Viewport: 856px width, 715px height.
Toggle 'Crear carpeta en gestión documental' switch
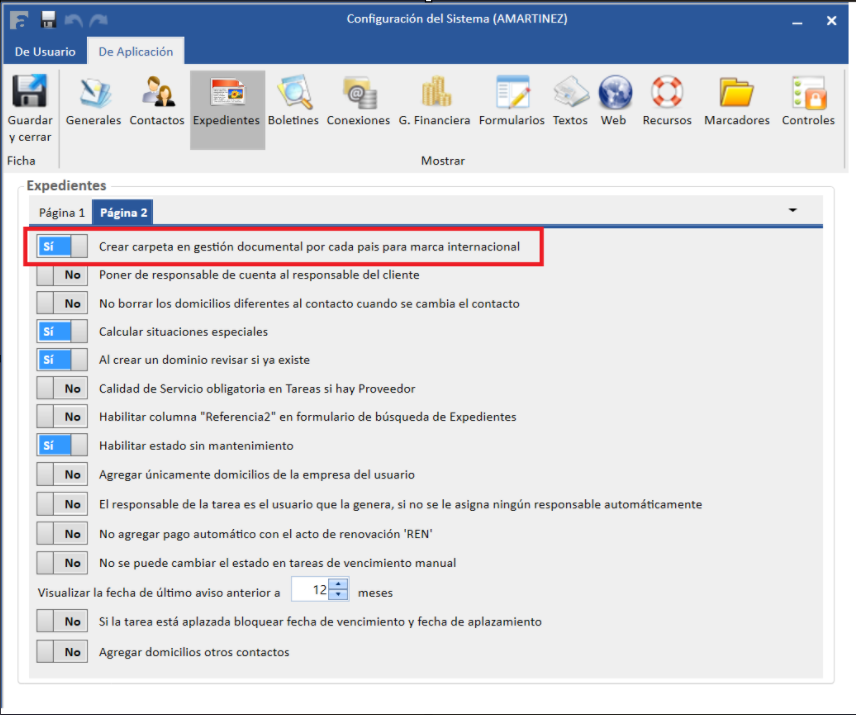coord(61,246)
